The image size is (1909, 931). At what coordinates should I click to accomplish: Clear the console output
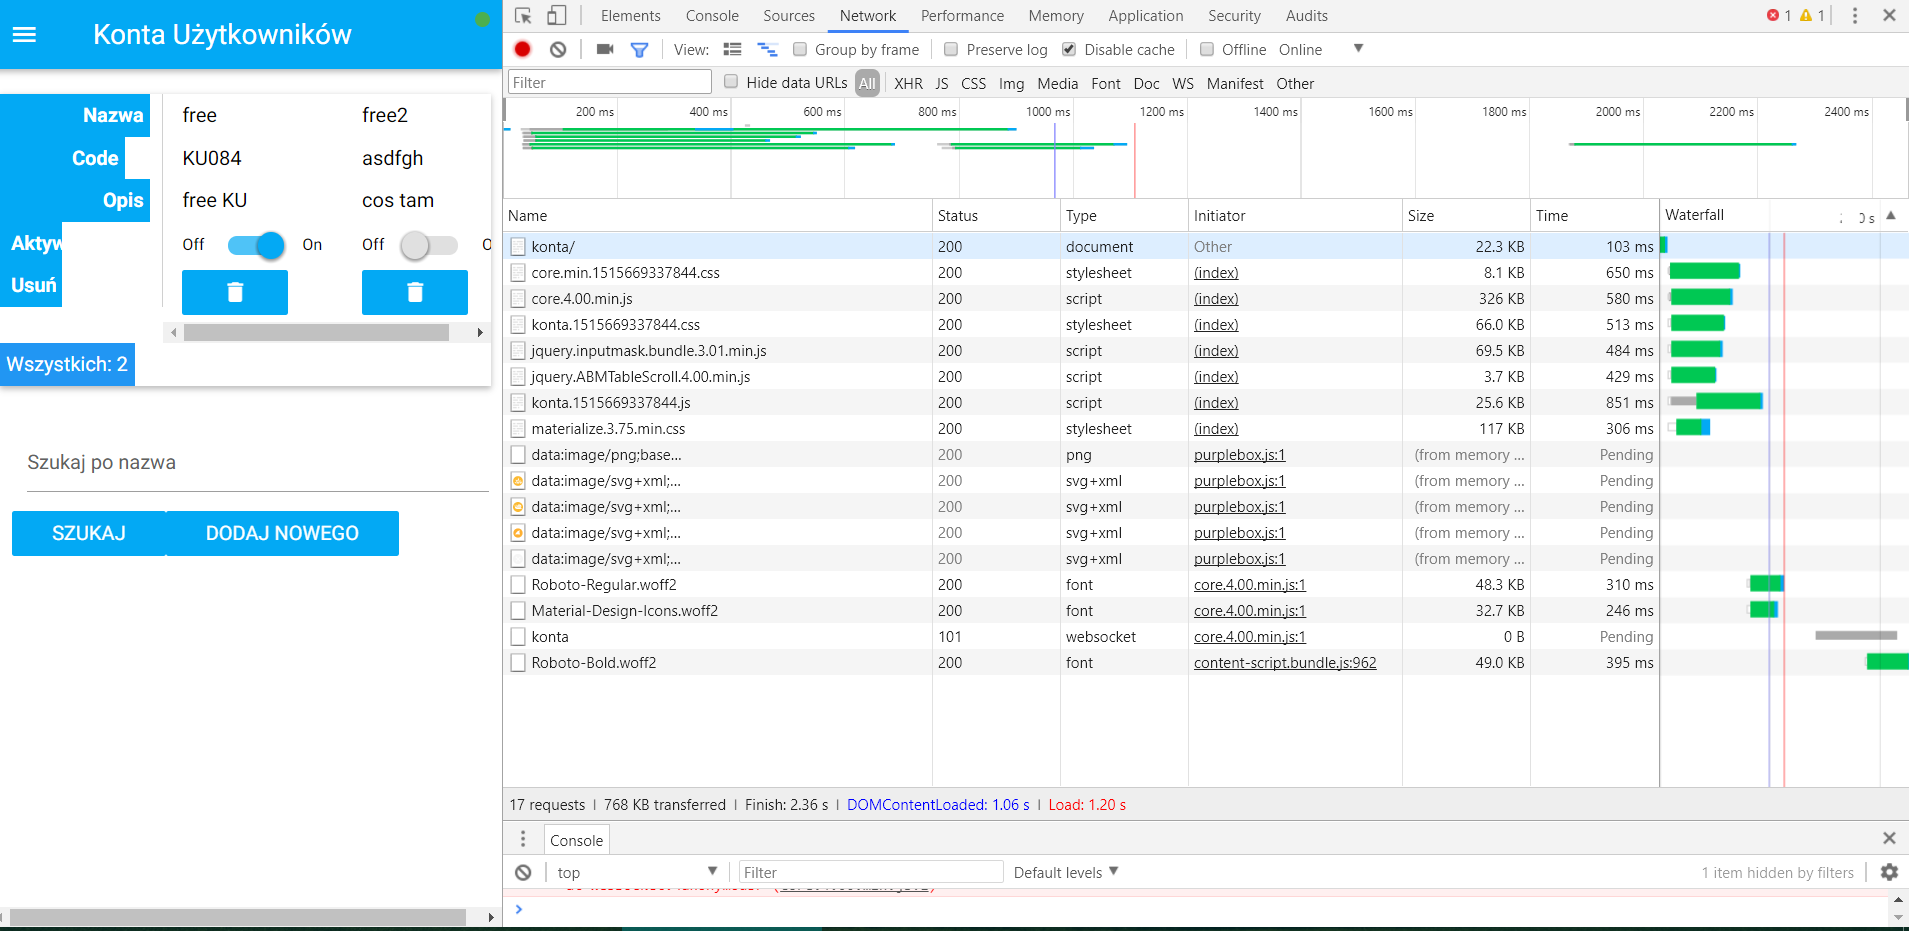[x=523, y=872]
